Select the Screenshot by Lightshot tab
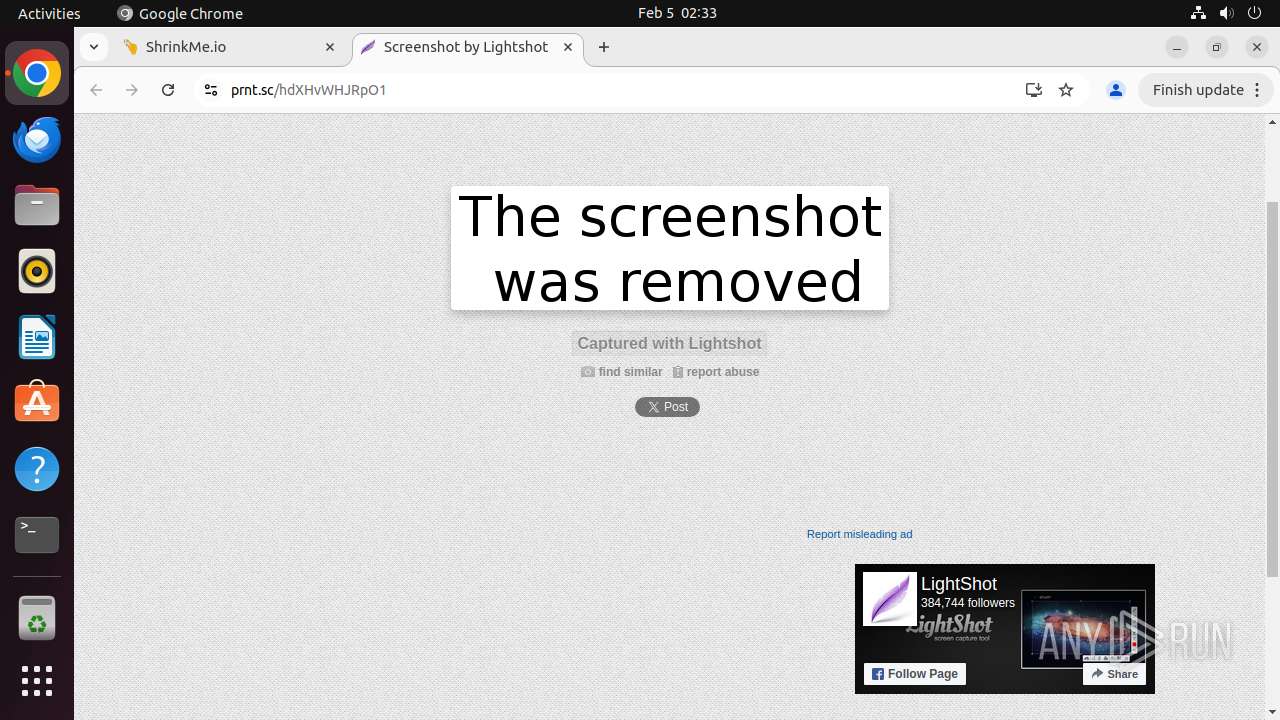The height and width of the screenshot is (720, 1280). (x=467, y=47)
